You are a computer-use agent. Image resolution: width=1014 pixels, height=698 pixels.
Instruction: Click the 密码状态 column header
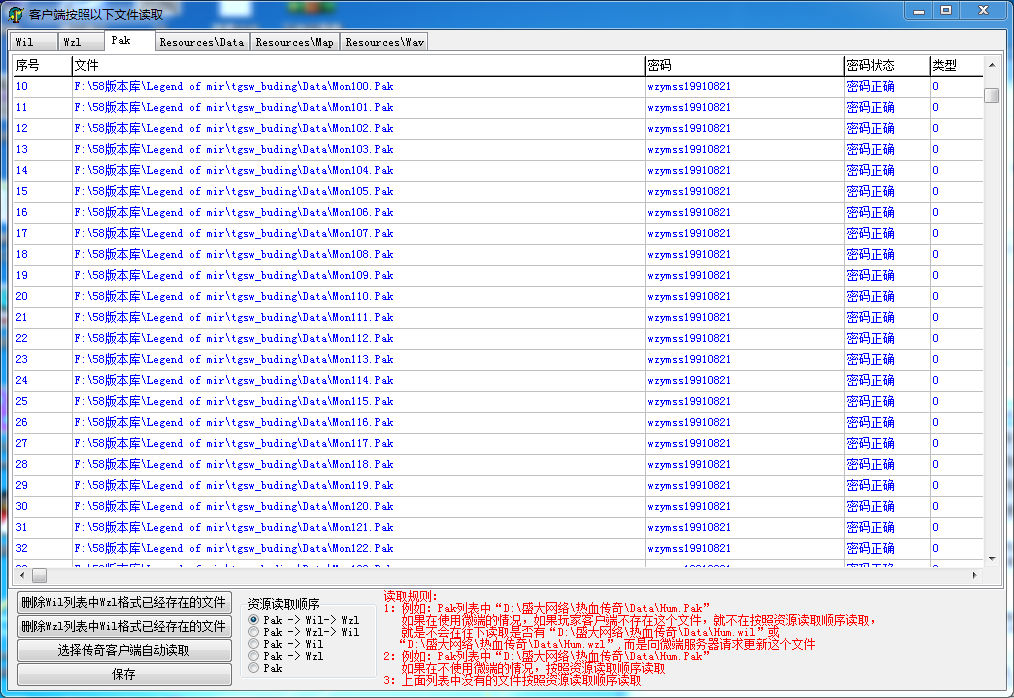(887, 65)
